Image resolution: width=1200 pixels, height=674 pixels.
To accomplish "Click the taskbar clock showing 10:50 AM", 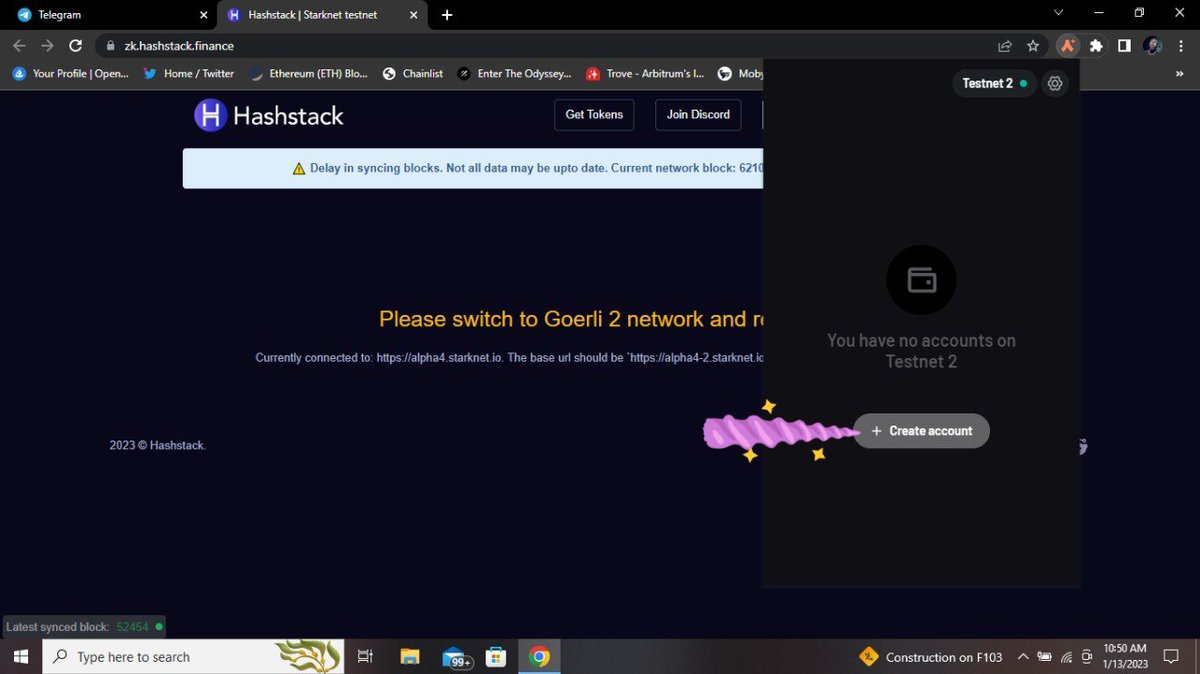I will tap(1127, 656).
